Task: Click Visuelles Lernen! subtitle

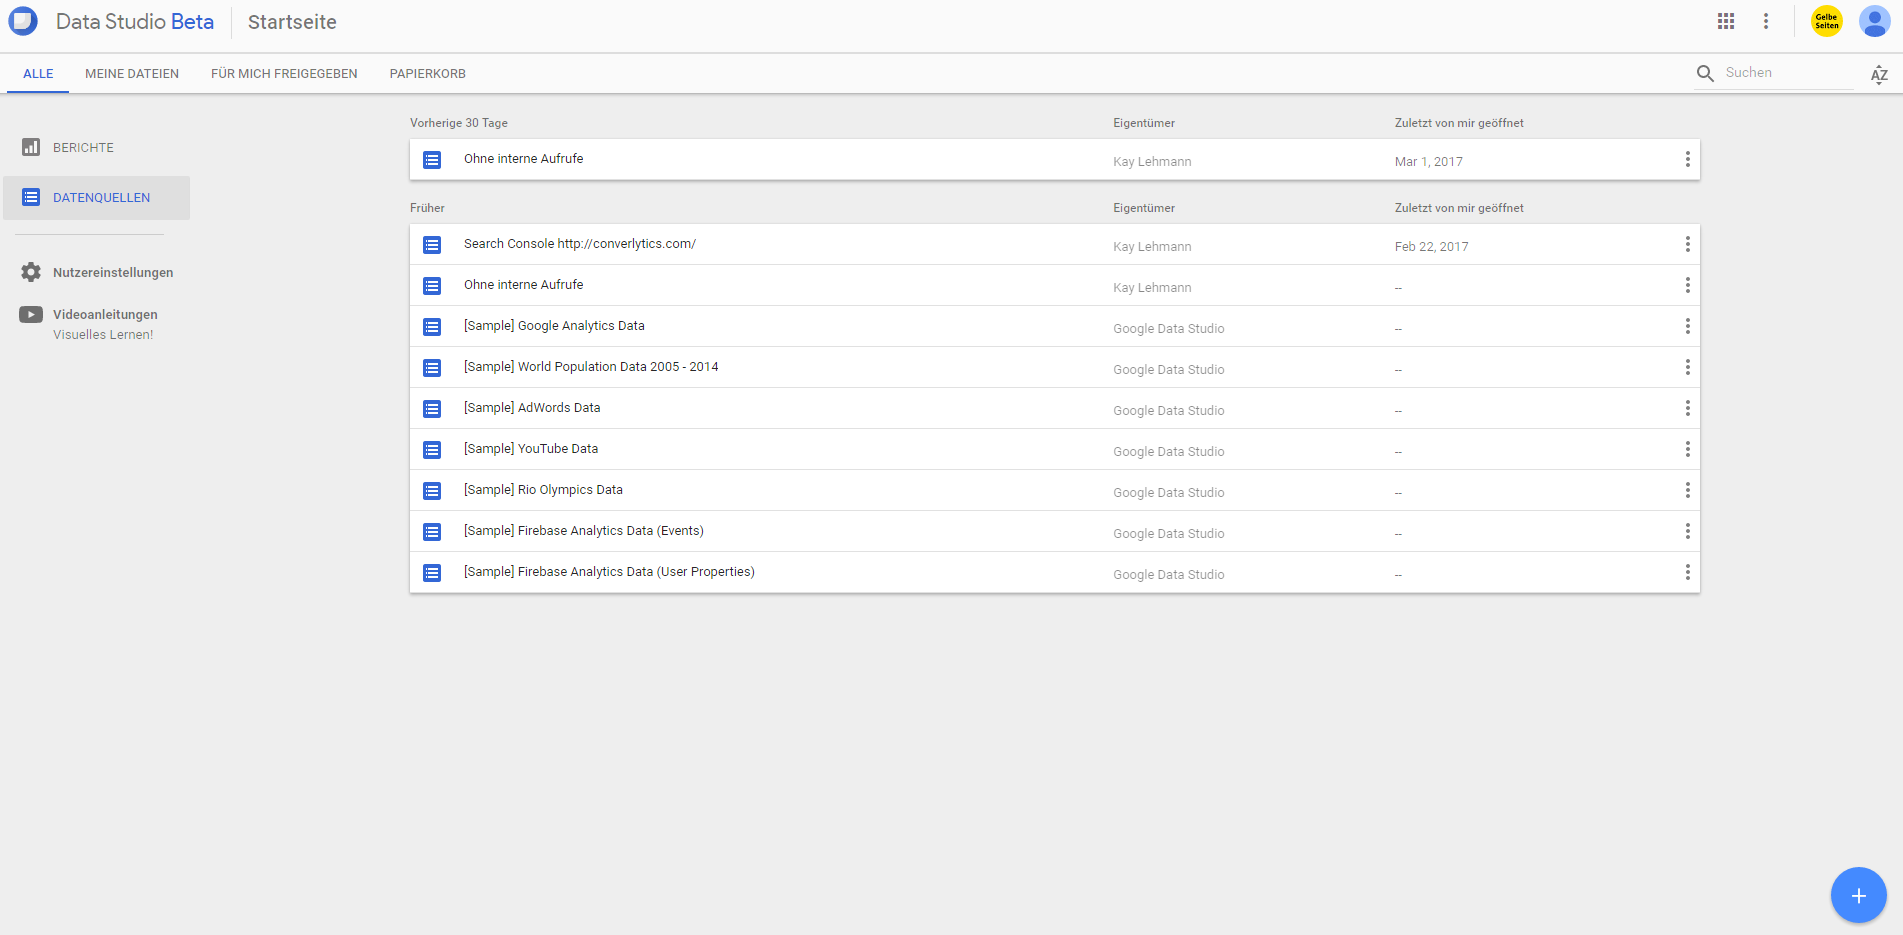Action: [x=103, y=335]
